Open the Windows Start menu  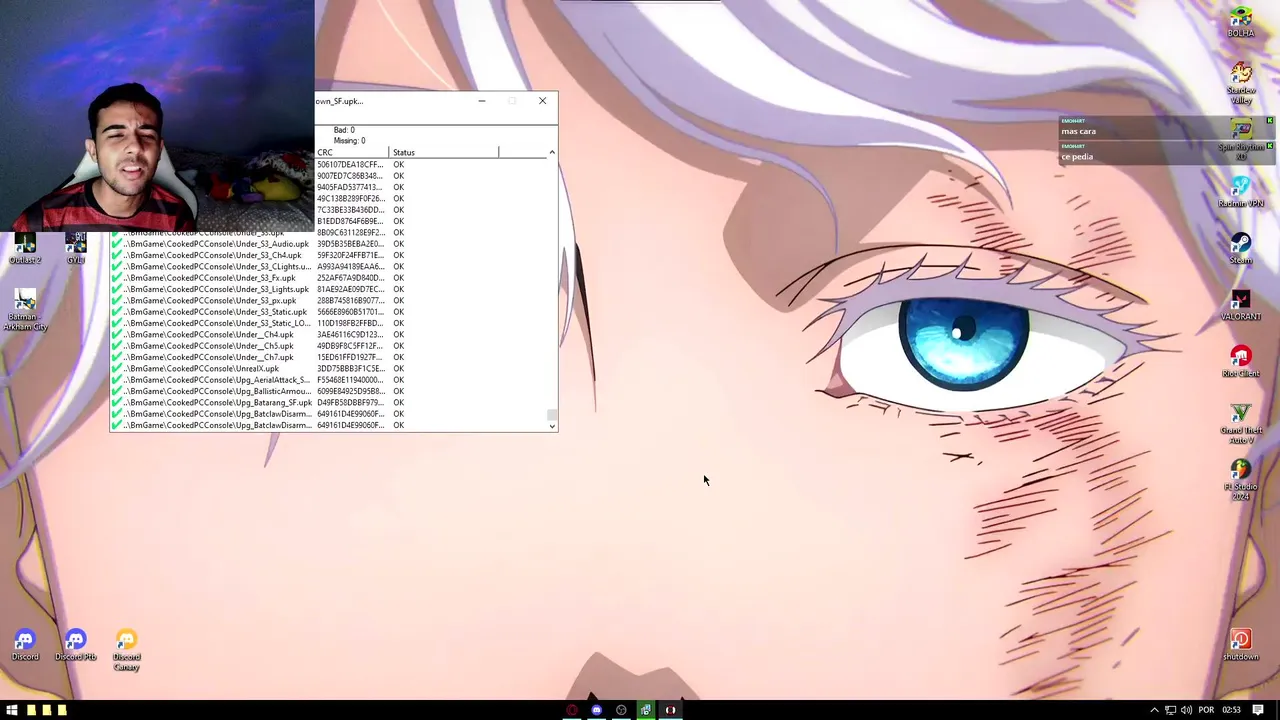click(12, 710)
